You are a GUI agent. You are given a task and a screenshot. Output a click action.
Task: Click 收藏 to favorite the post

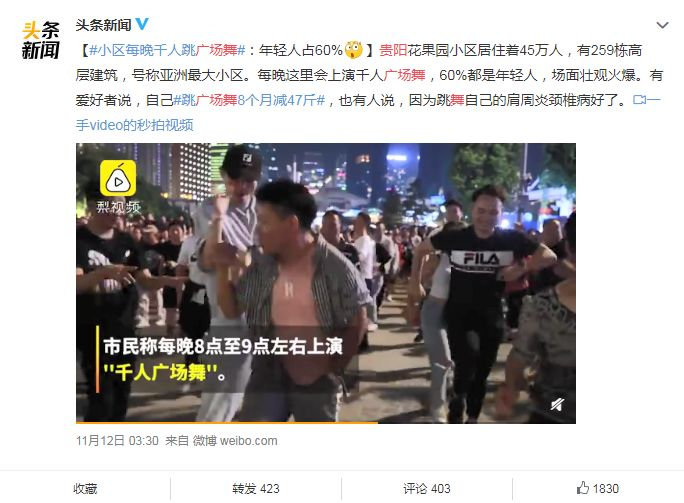[x=85, y=488]
